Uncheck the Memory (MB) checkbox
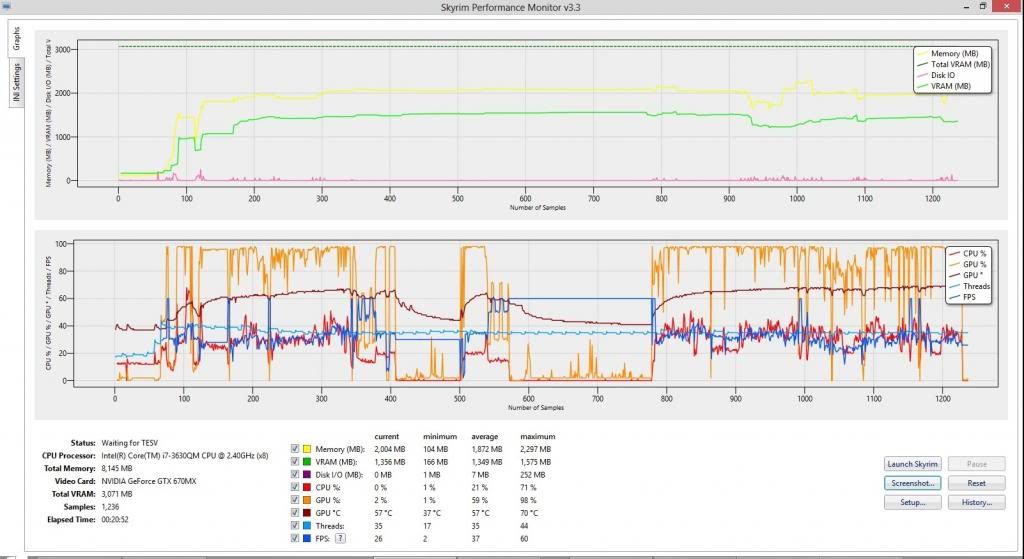The height and width of the screenshot is (559, 1024). pos(295,449)
